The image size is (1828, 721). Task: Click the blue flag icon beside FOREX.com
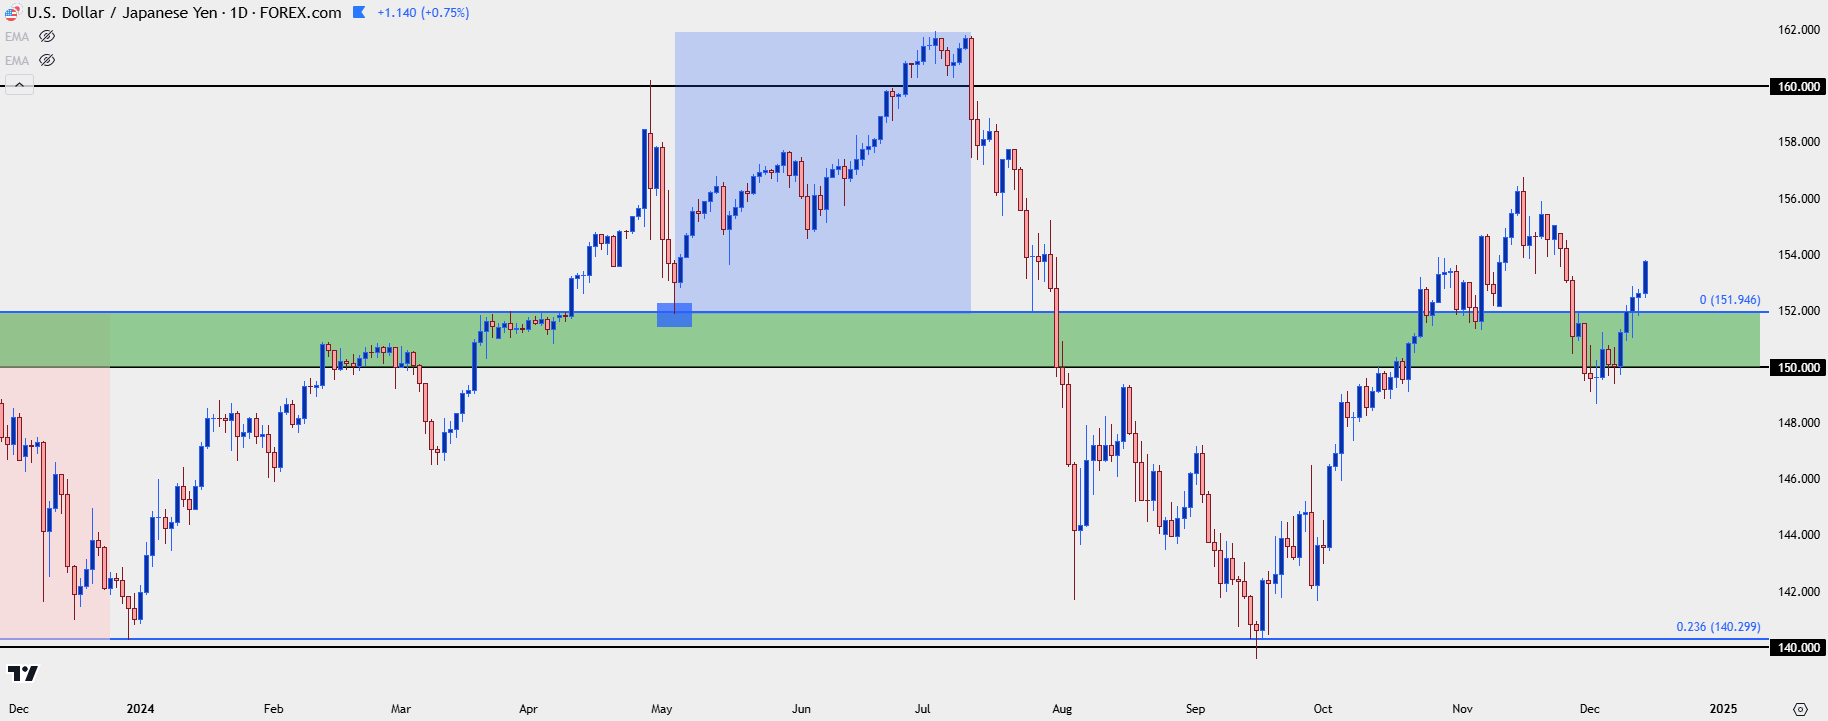[359, 13]
